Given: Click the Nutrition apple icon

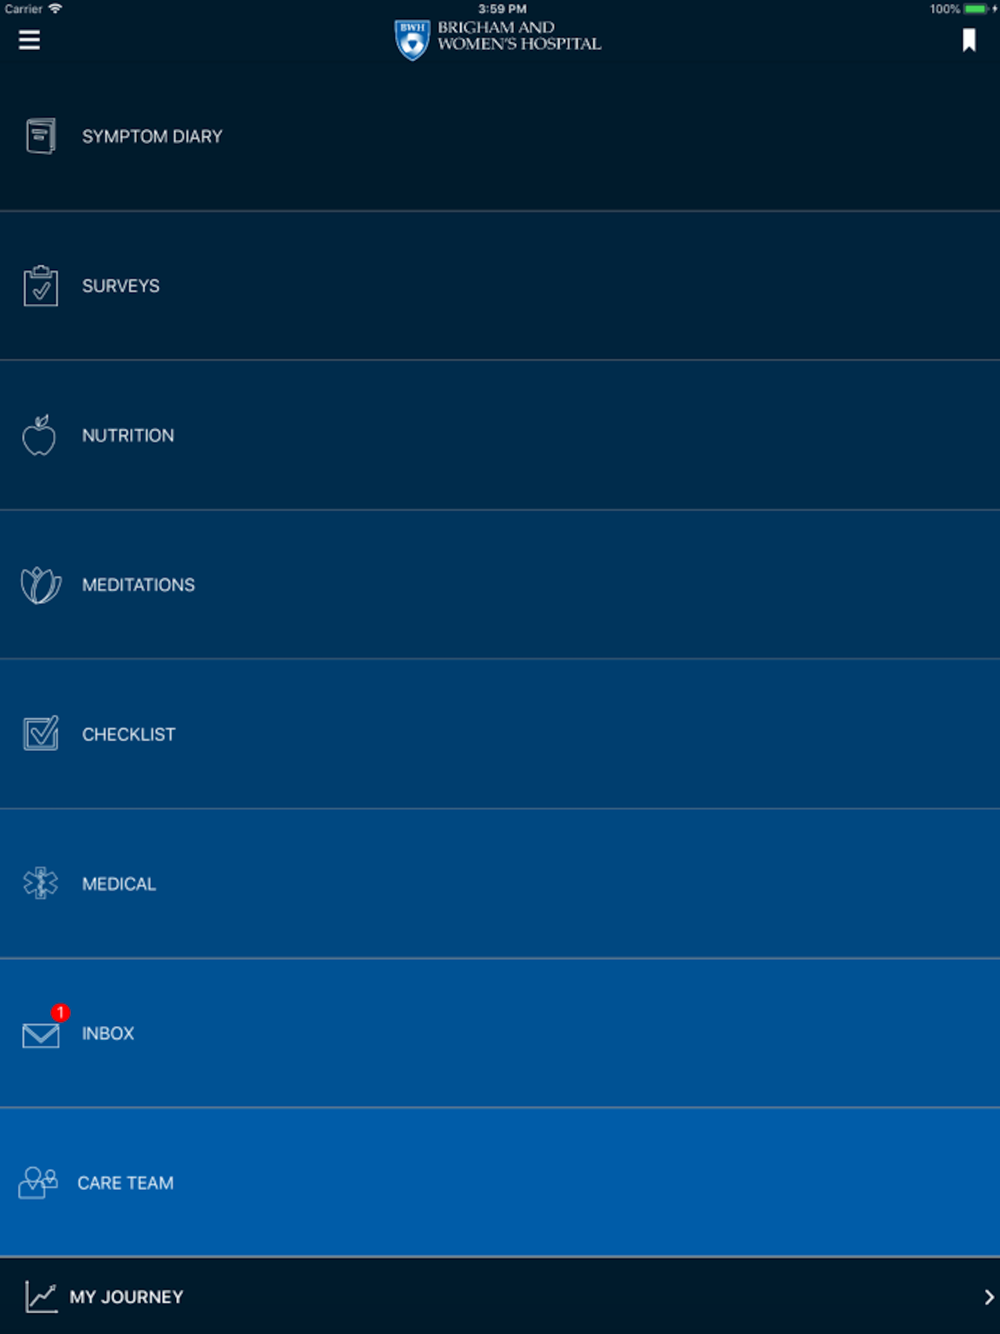Looking at the screenshot, I should pos(39,435).
